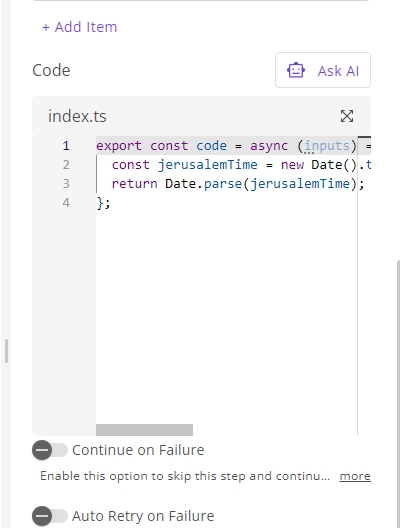Click line number 4 in editor
400x528 pixels.
pyautogui.click(x=66, y=203)
